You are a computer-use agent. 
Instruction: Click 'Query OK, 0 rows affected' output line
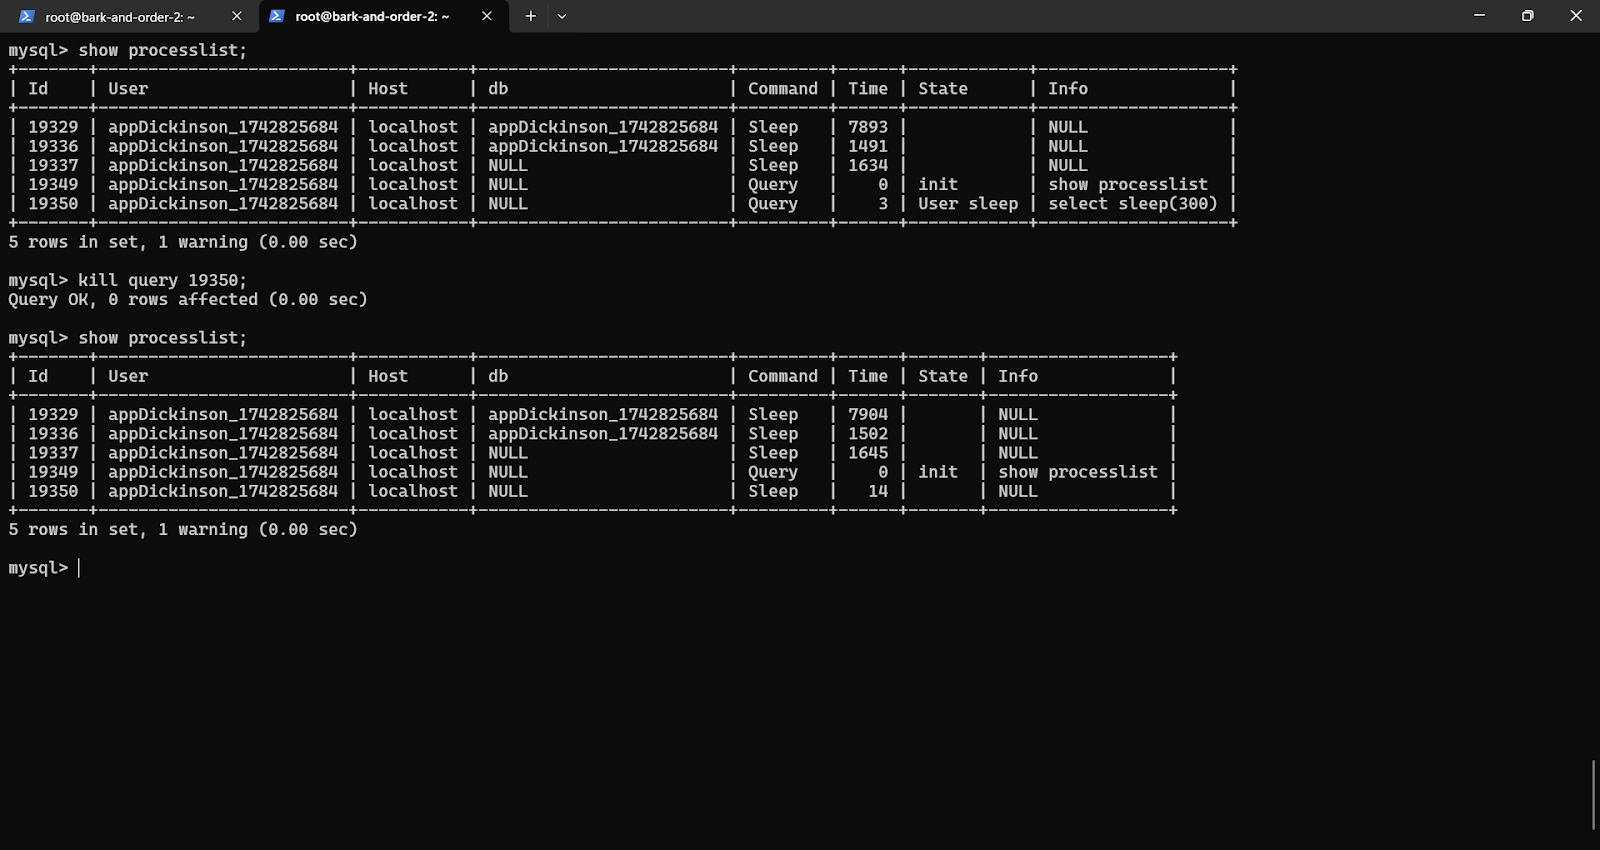(x=187, y=299)
